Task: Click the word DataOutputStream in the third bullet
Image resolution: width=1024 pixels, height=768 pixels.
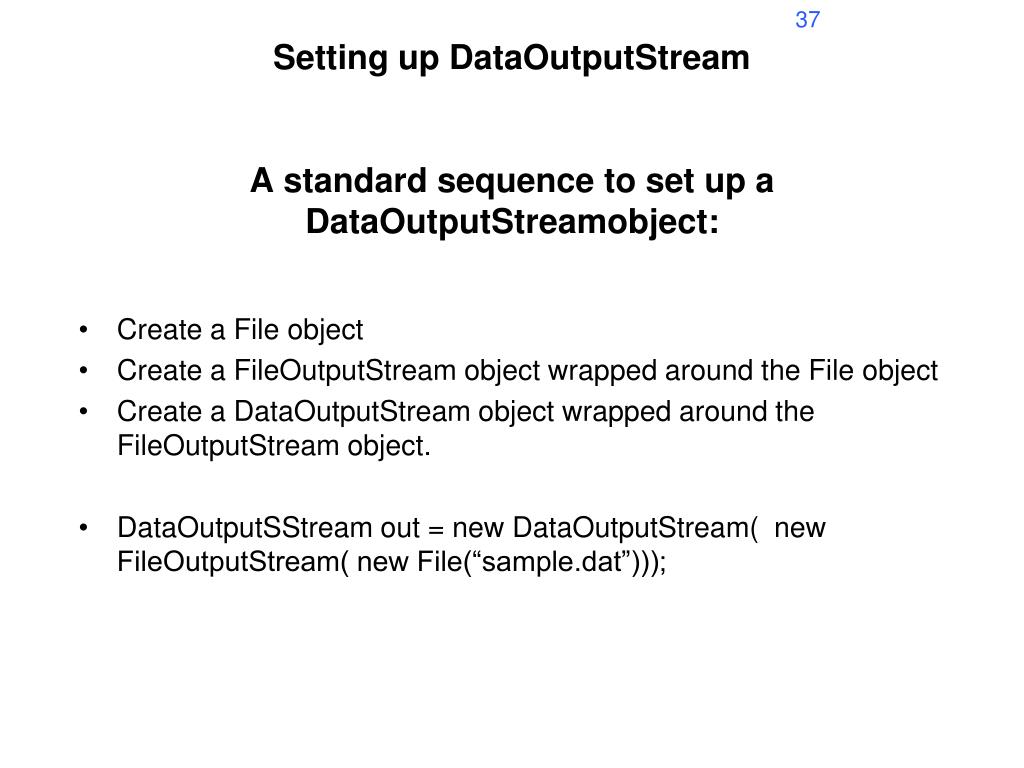Action: 352,412
